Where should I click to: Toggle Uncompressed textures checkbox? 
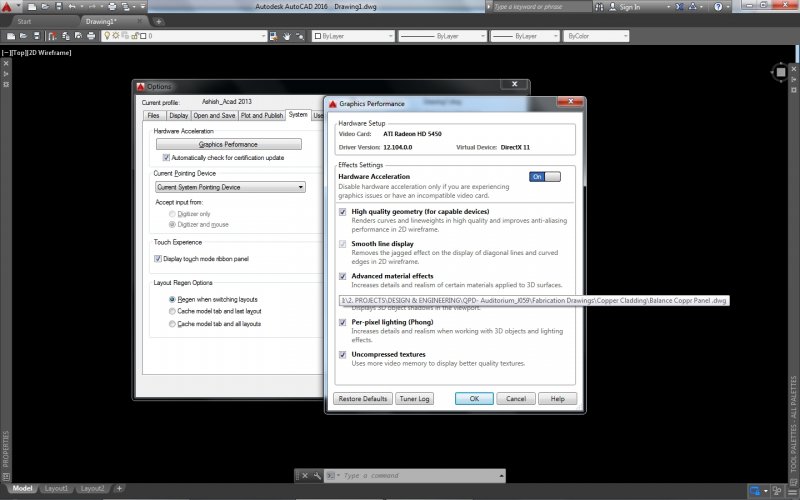click(x=343, y=355)
